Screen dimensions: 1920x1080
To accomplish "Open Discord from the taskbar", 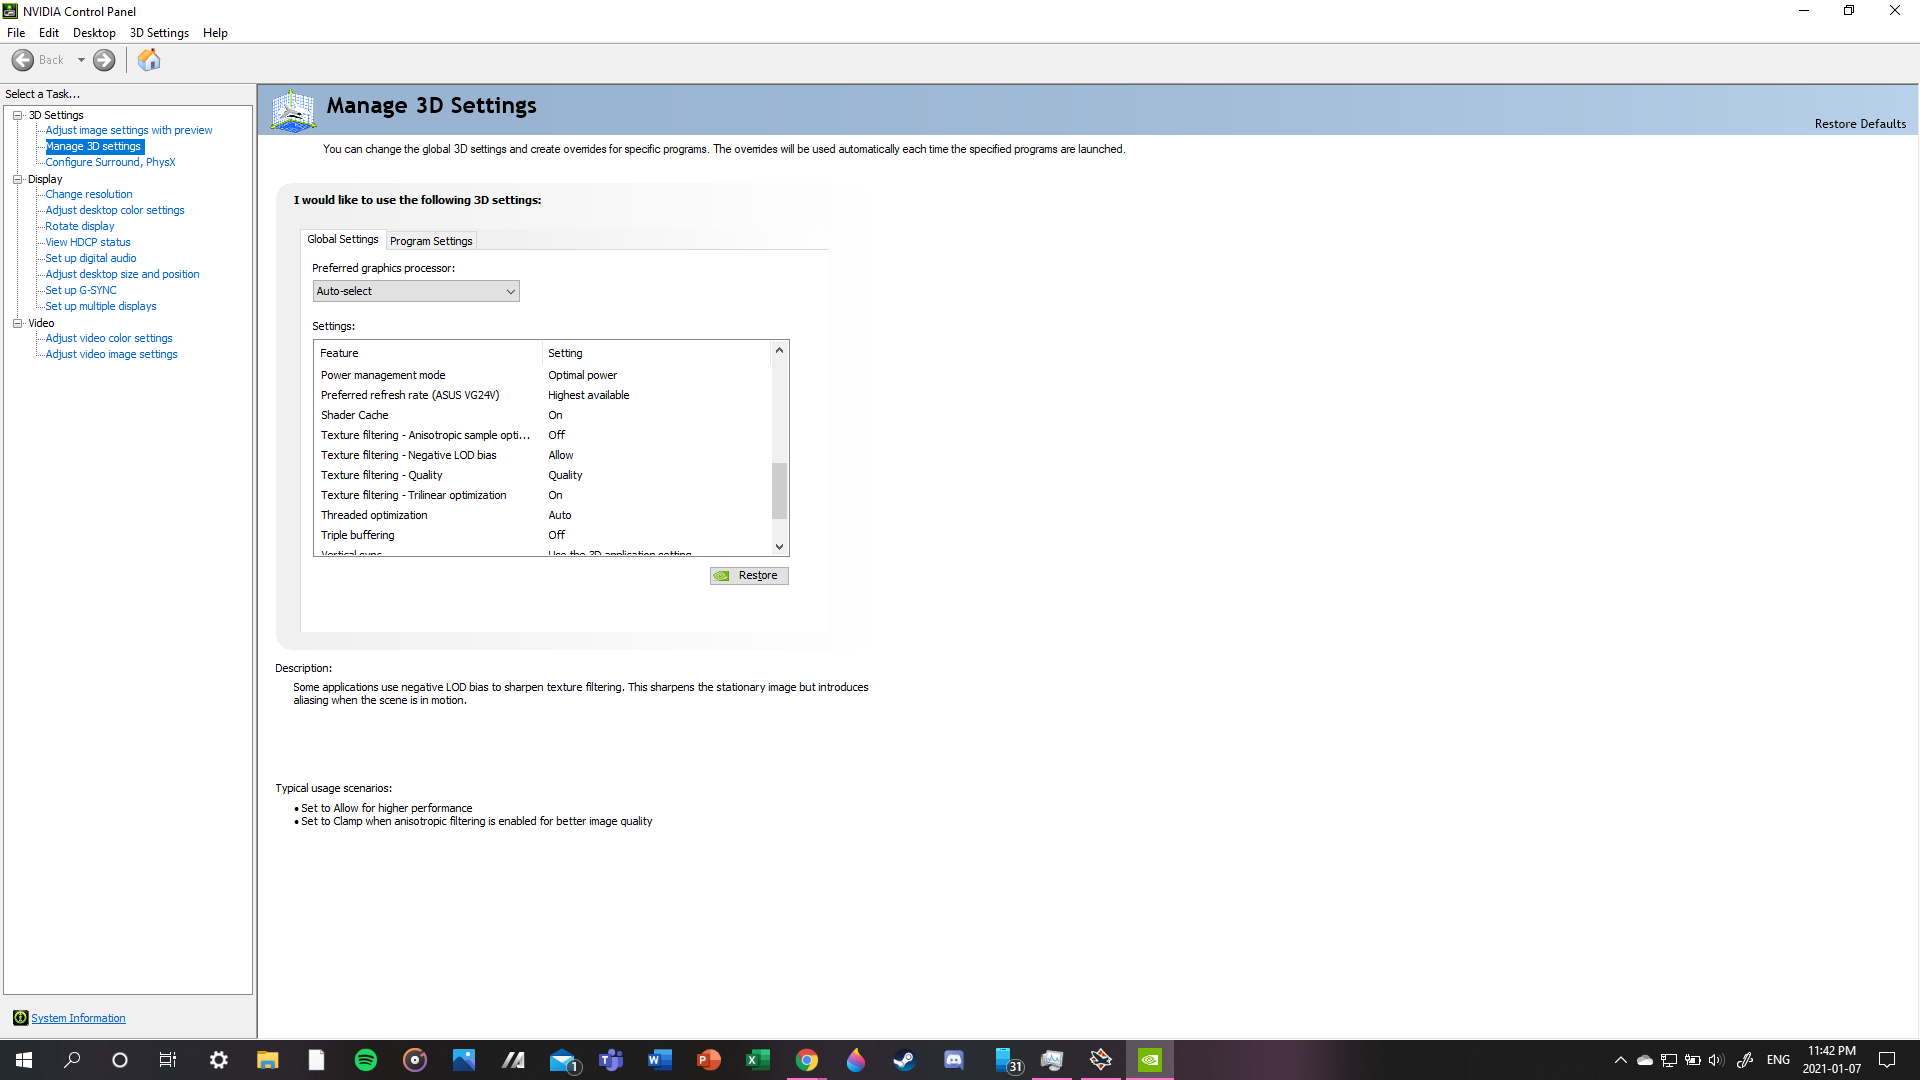I will (954, 1060).
